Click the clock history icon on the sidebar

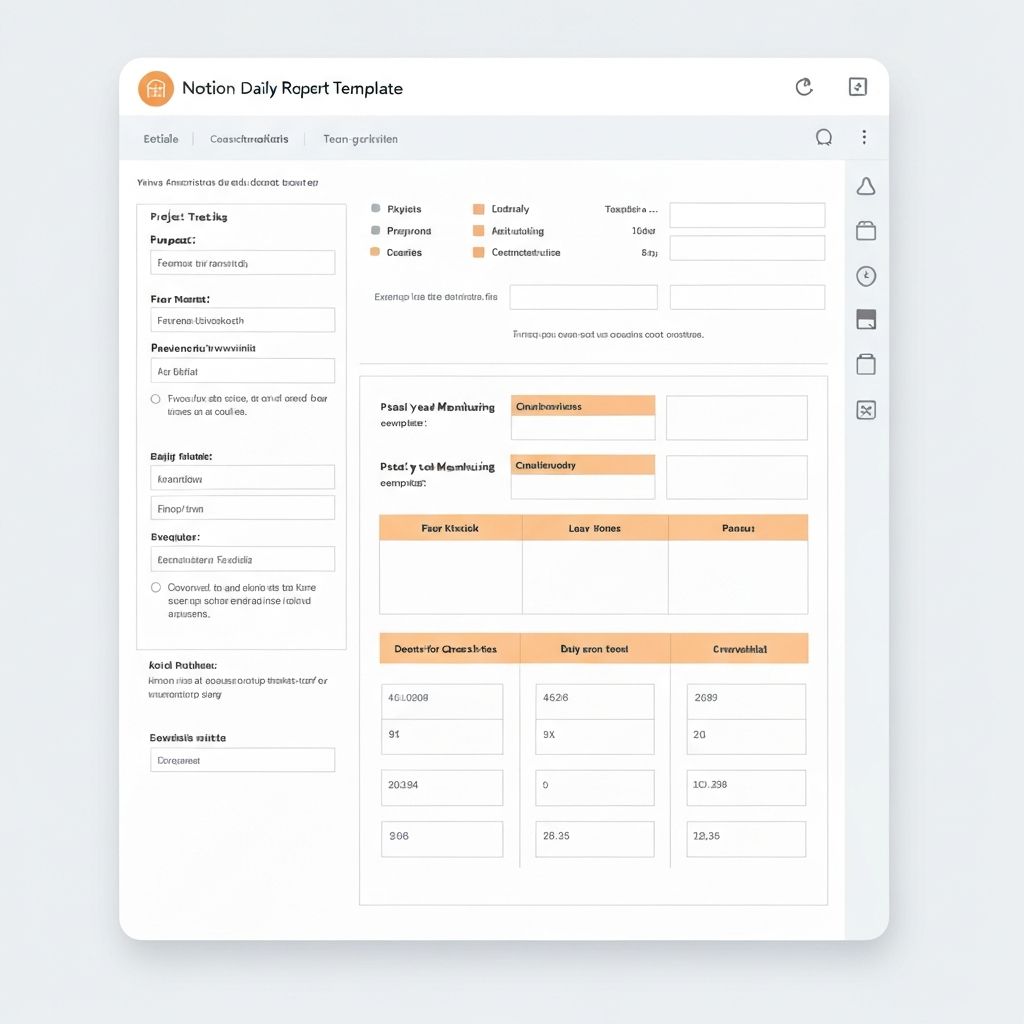coord(865,276)
